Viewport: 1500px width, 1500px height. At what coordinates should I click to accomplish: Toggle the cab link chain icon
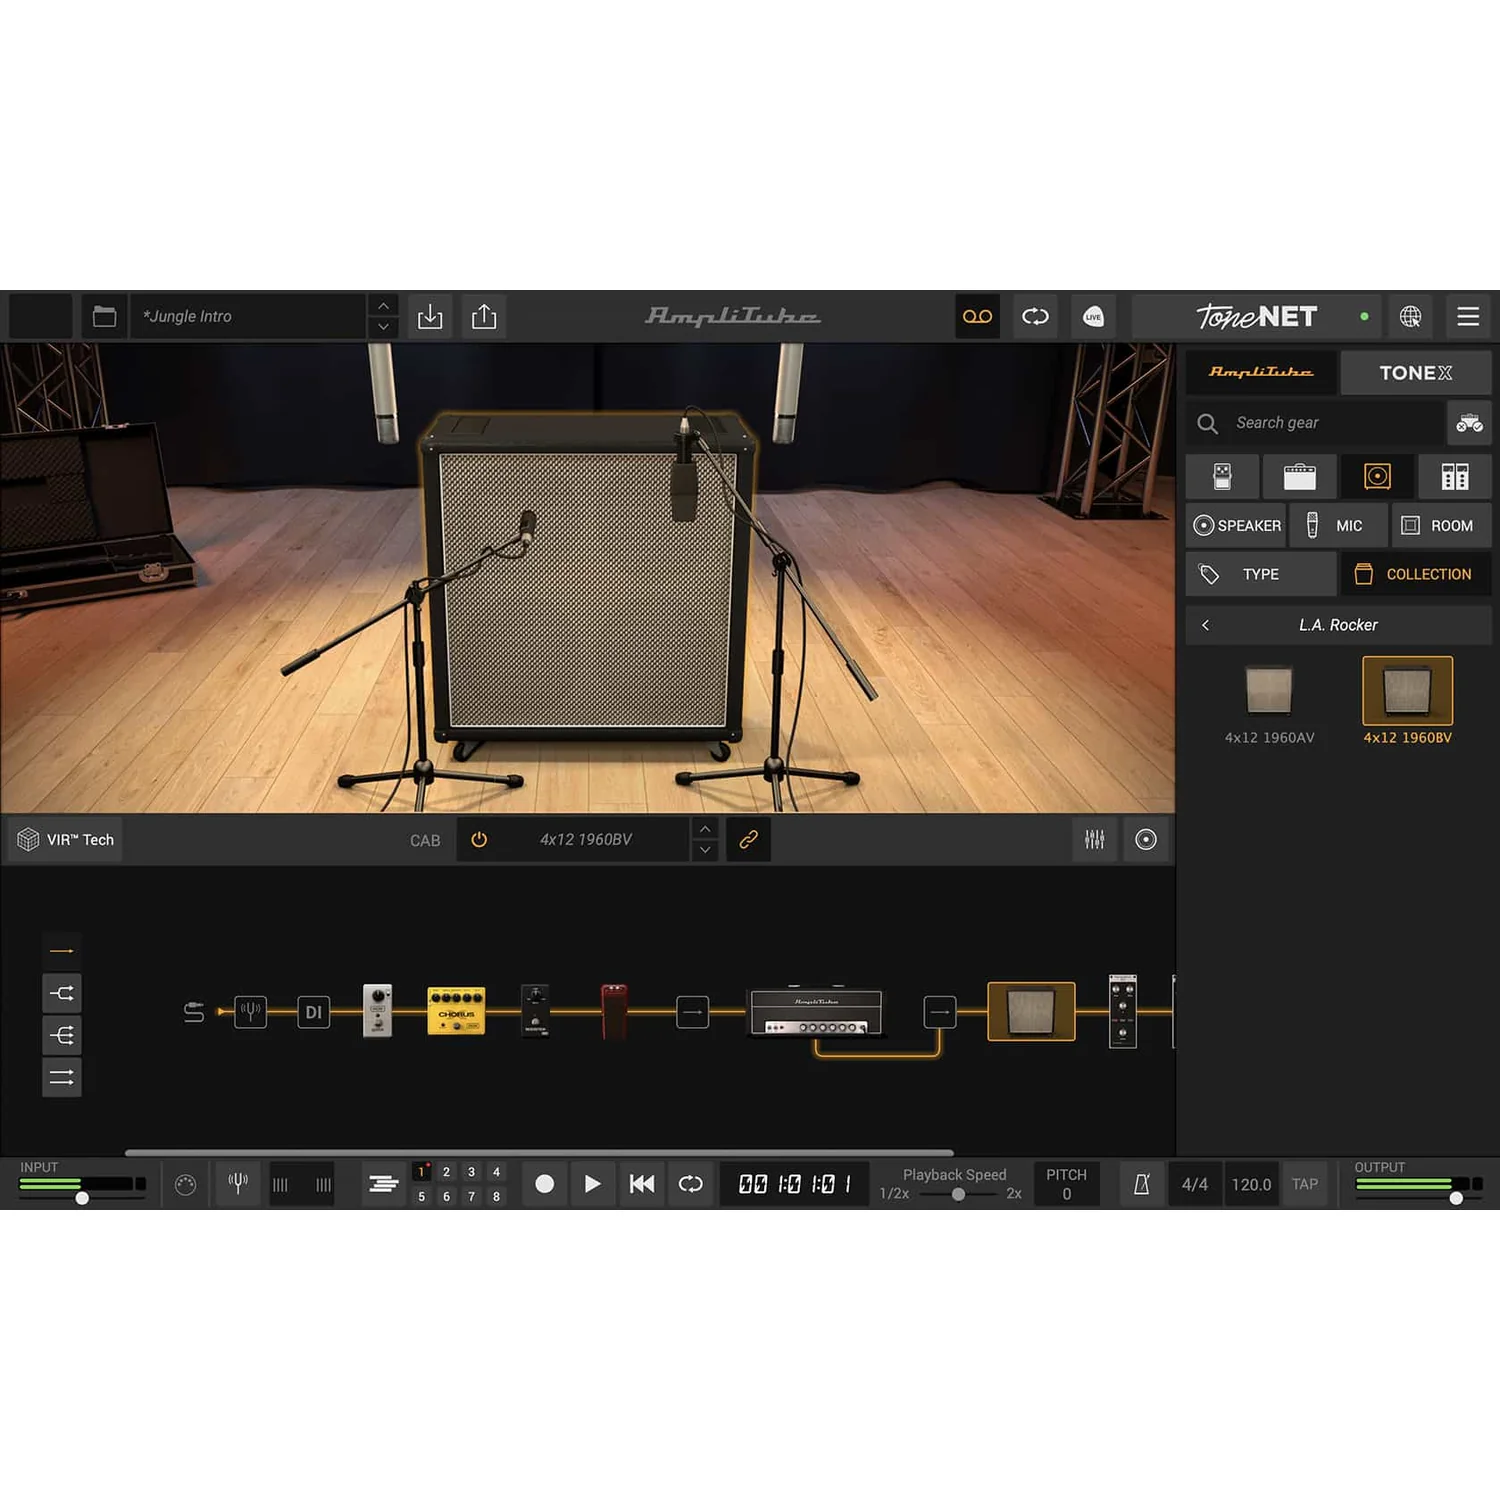click(748, 839)
